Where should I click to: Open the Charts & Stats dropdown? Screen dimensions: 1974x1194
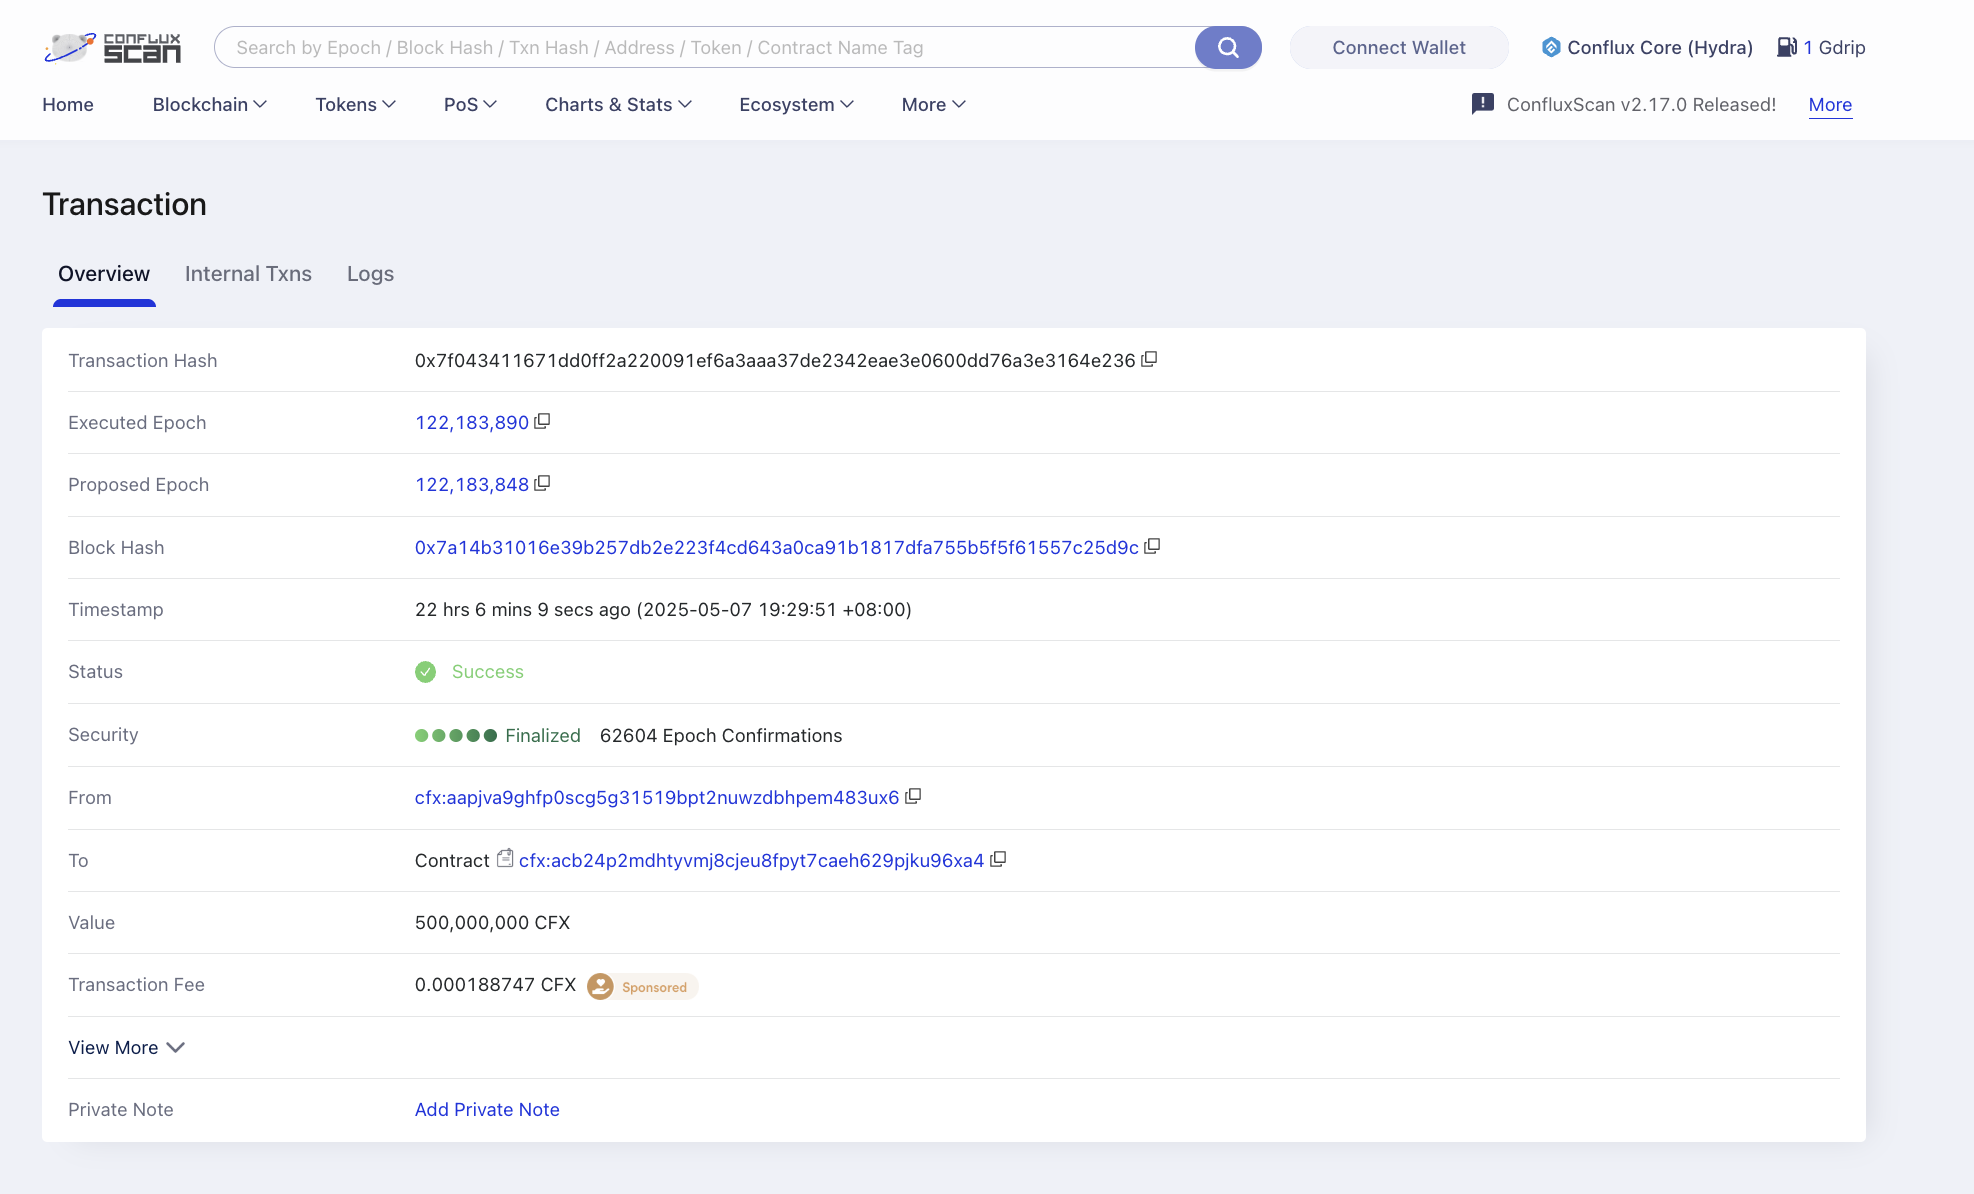tap(619, 104)
